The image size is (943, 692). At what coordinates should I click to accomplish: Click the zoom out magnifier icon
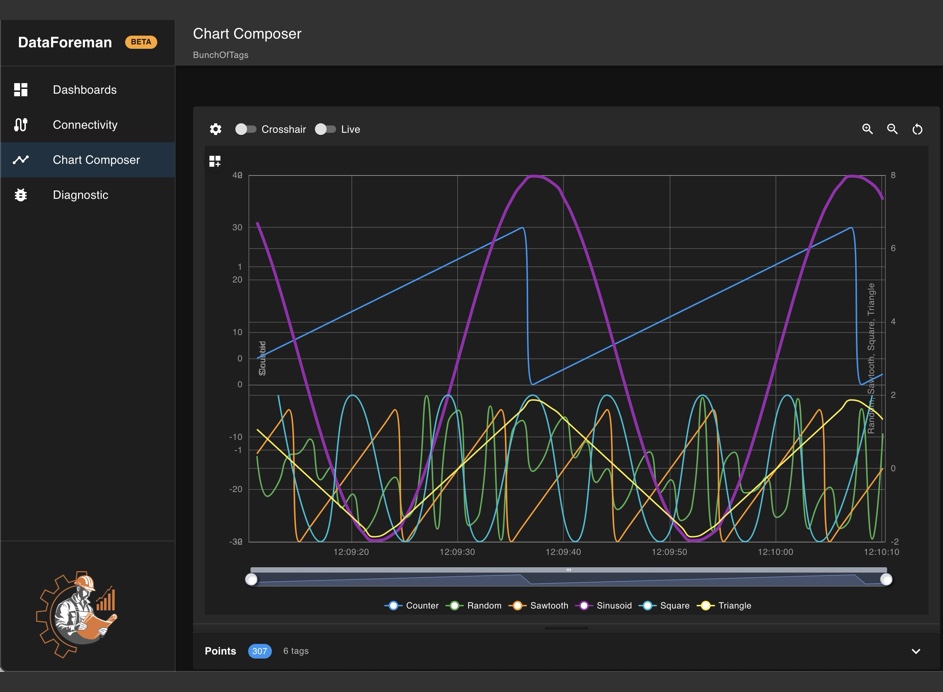pos(892,129)
